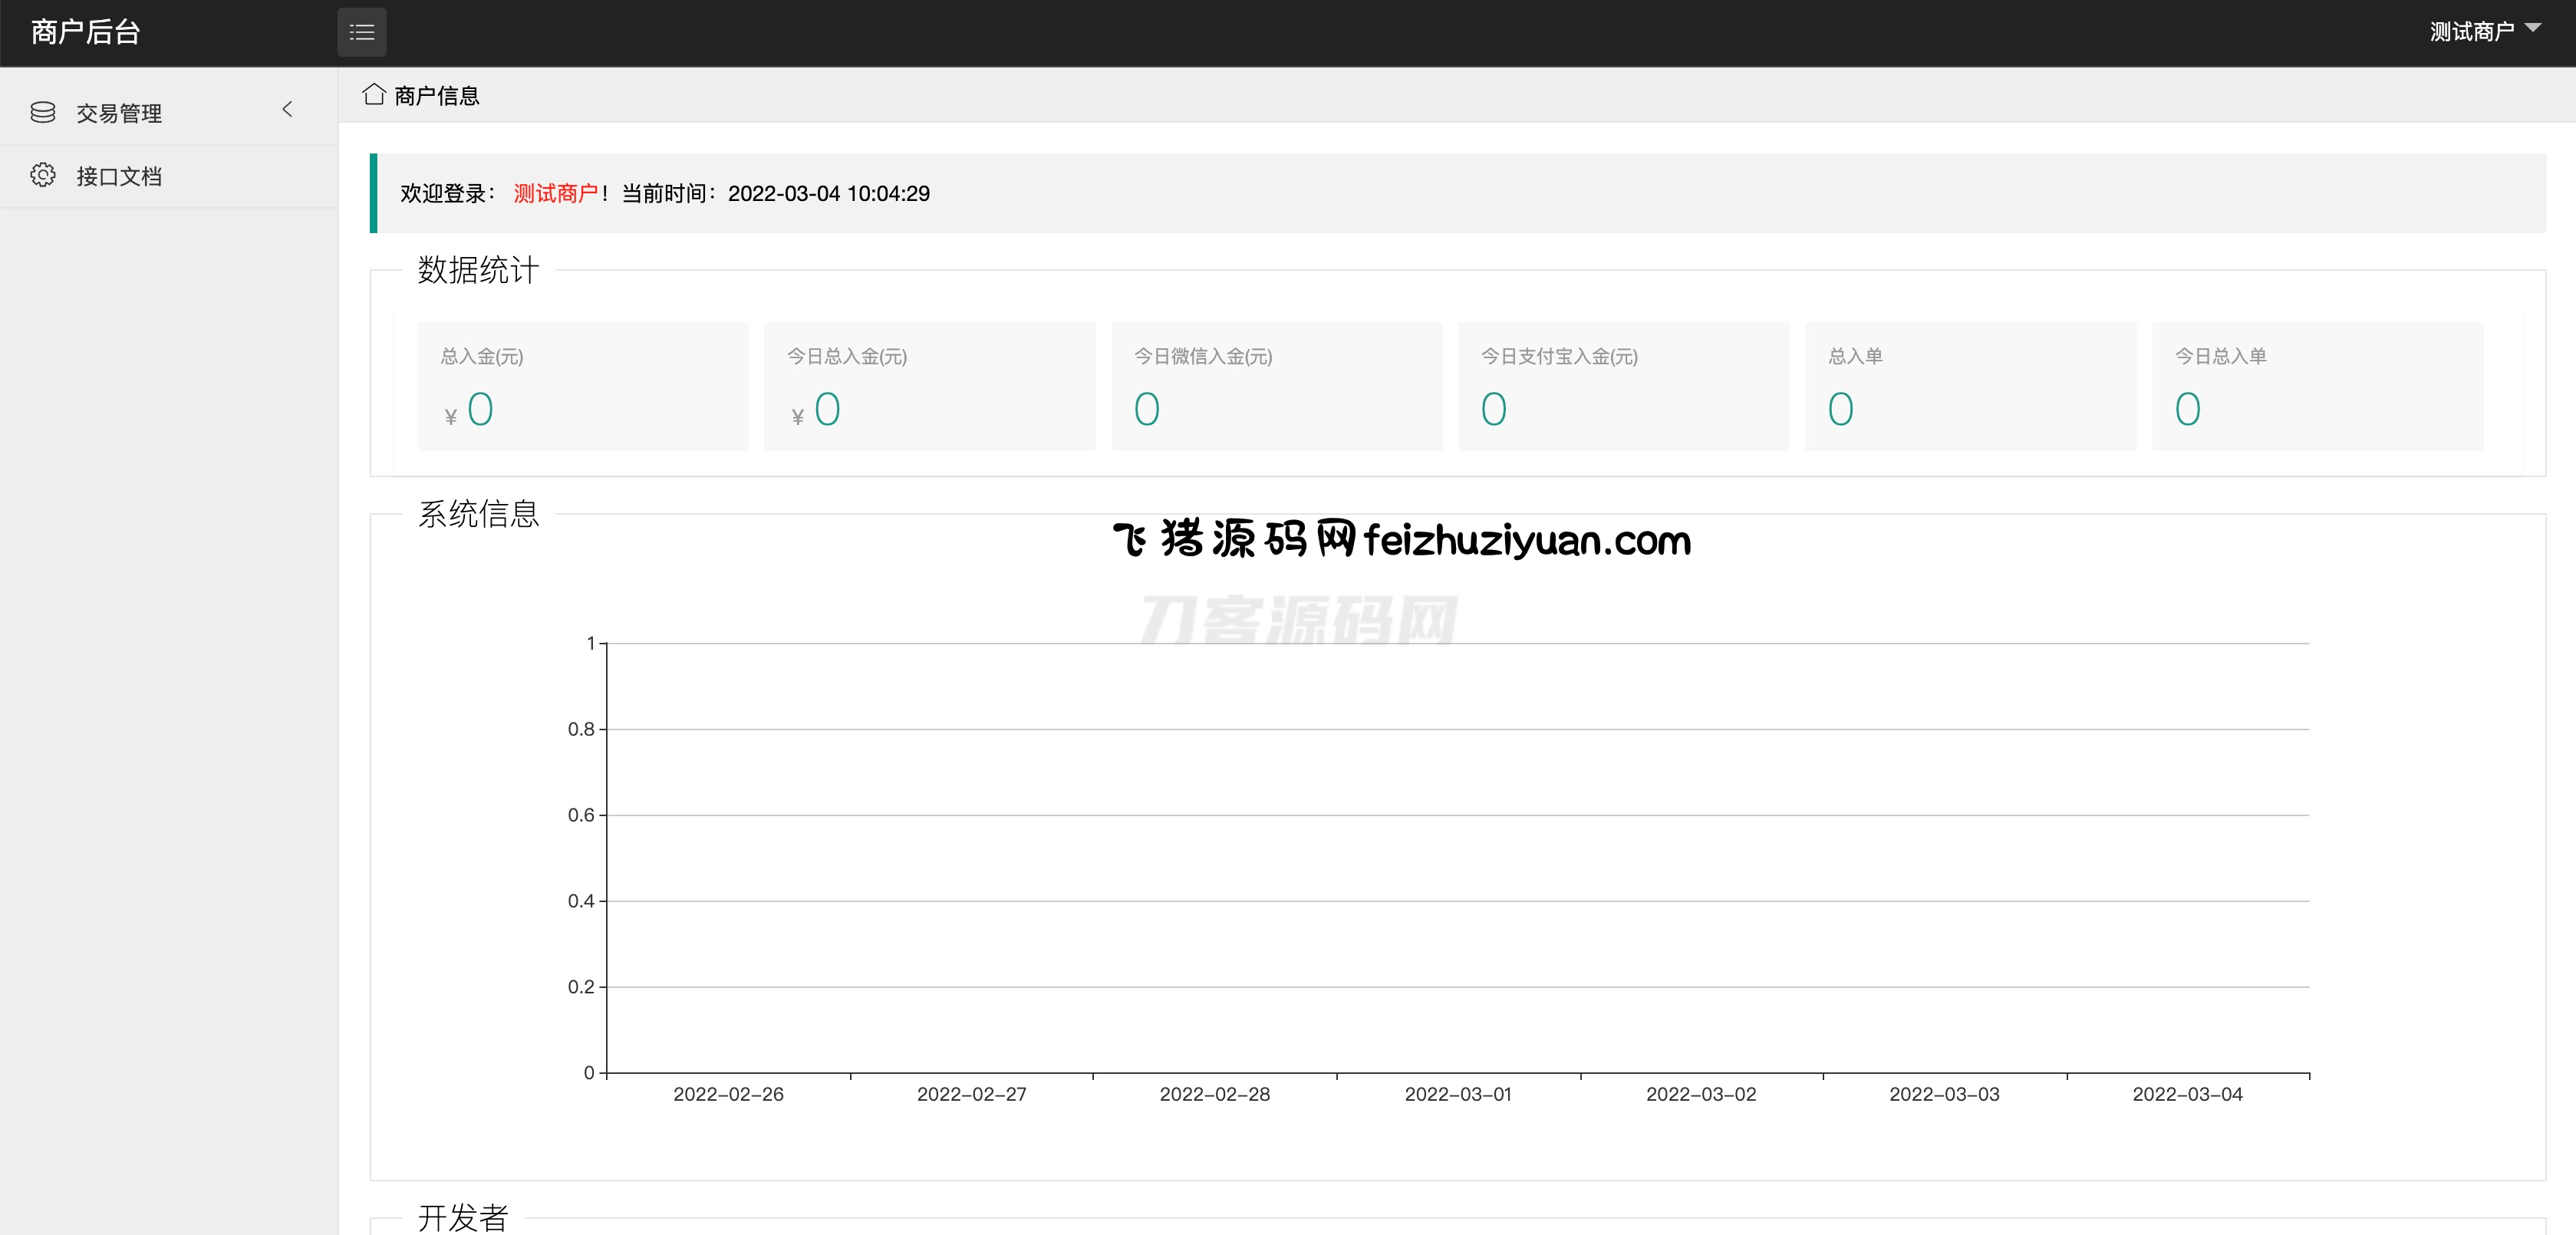Image resolution: width=2576 pixels, height=1235 pixels.
Task: Click the 2022-02-26 chart axis label
Action: [728, 1094]
